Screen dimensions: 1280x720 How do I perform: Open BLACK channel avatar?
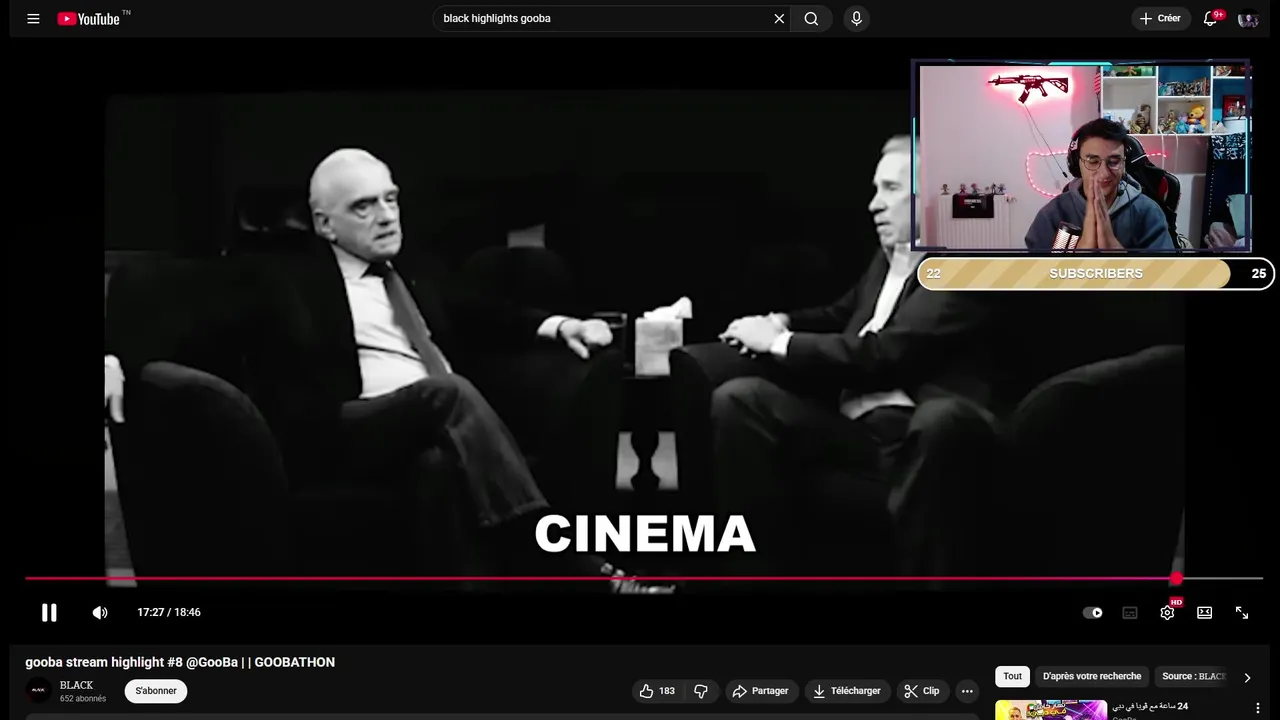tap(38, 690)
